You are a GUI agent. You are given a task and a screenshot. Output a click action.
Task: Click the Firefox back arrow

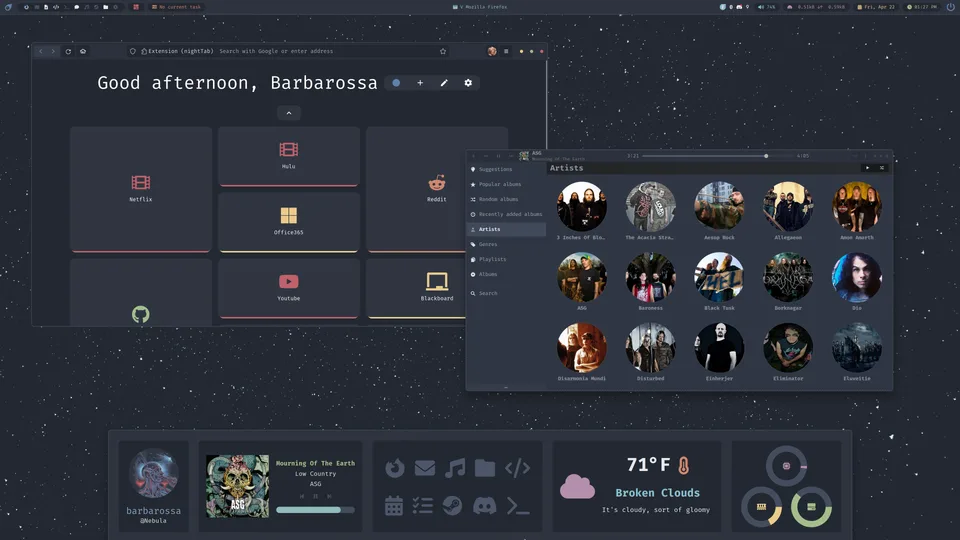coord(41,51)
